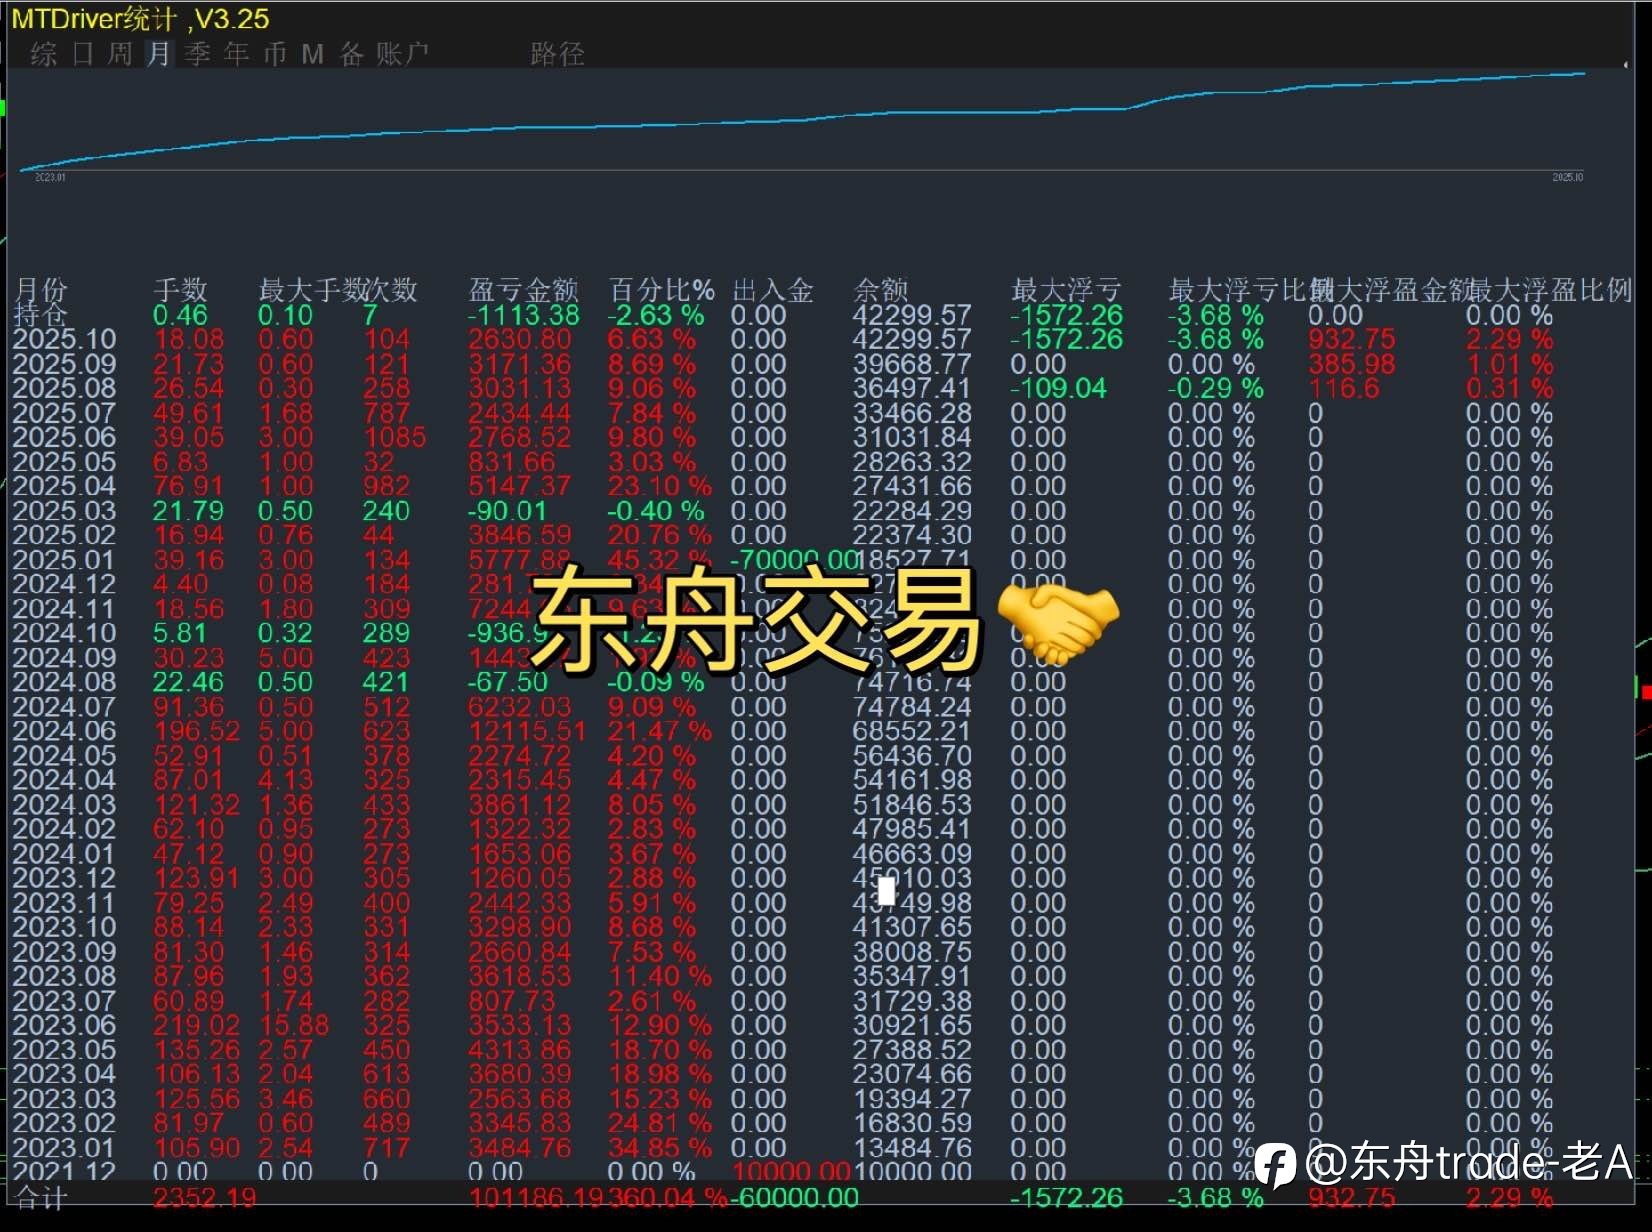Switch to the 综 summary tab
Image resolution: width=1652 pixels, height=1232 pixels.
coord(43,54)
